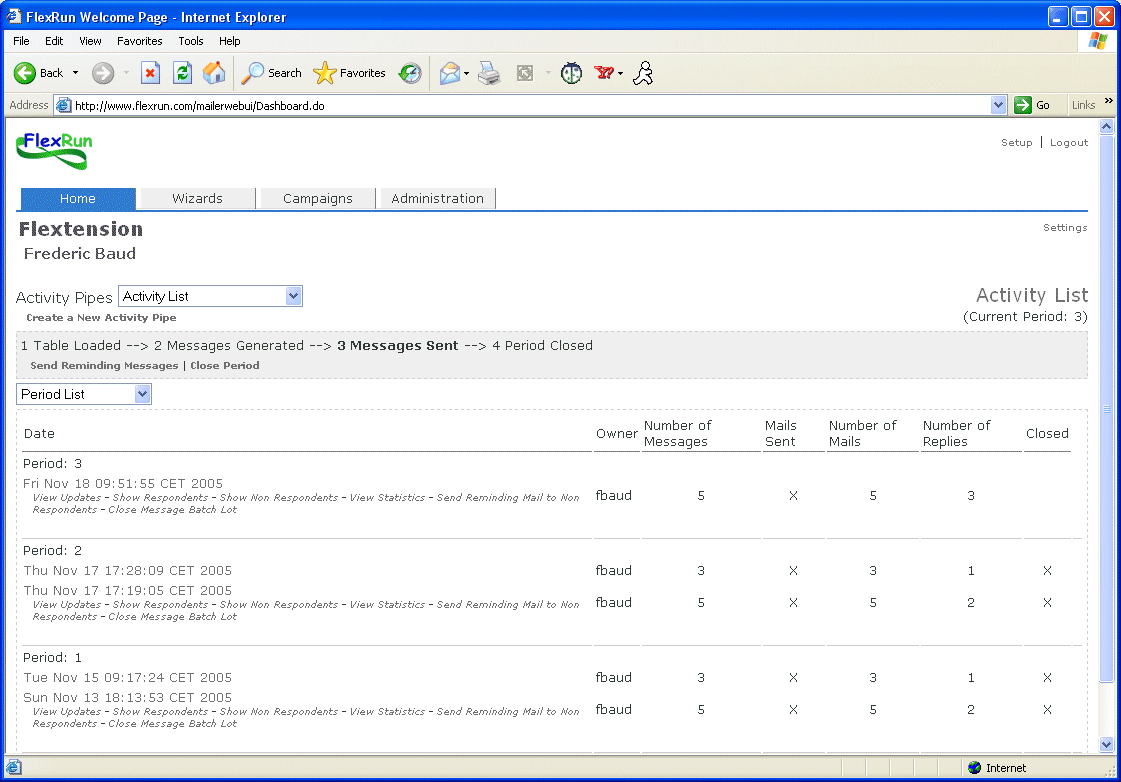The width and height of the screenshot is (1121, 782).
Task: Click the status bar page icon
Action: point(14,768)
